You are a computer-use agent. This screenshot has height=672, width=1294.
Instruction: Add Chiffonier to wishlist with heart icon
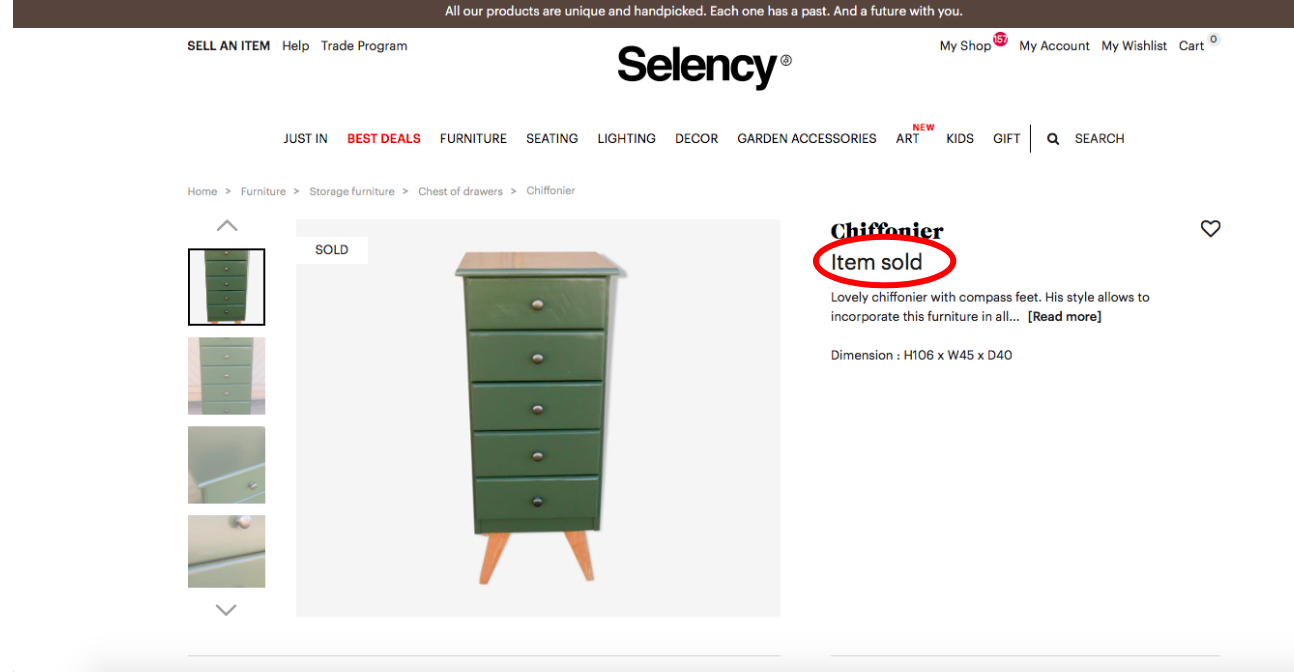[x=1210, y=229]
